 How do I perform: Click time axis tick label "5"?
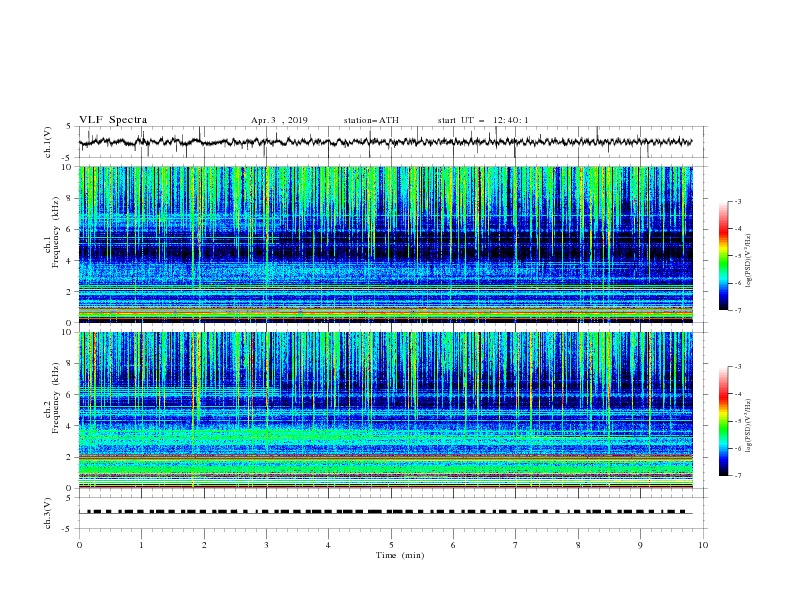pos(391,545)
